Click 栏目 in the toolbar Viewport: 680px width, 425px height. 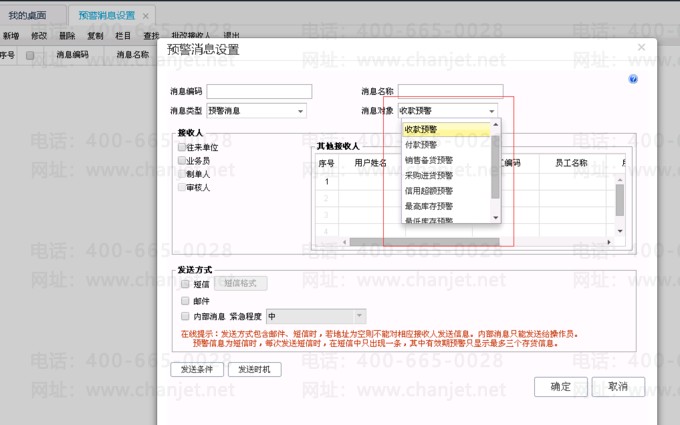pos(123,36)
